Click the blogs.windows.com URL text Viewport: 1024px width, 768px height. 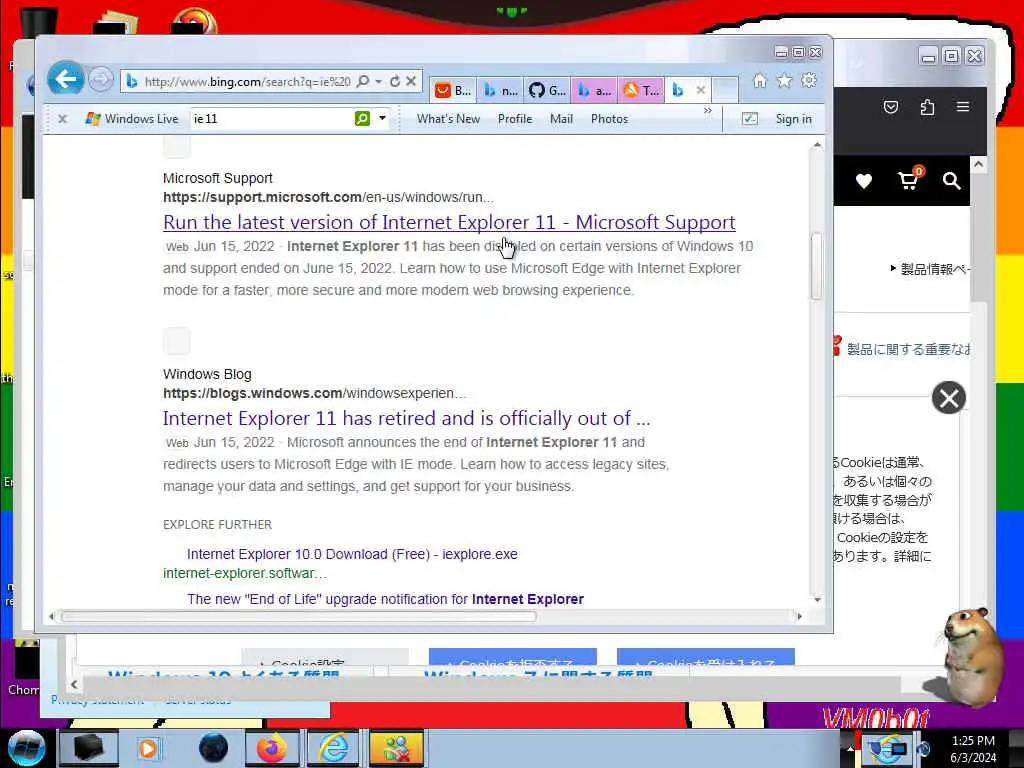point(315,393)
